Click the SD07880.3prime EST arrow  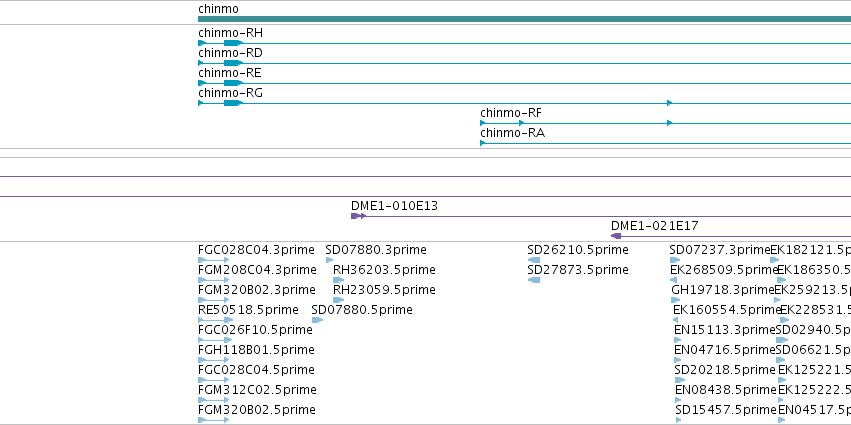tap(329, 260)
